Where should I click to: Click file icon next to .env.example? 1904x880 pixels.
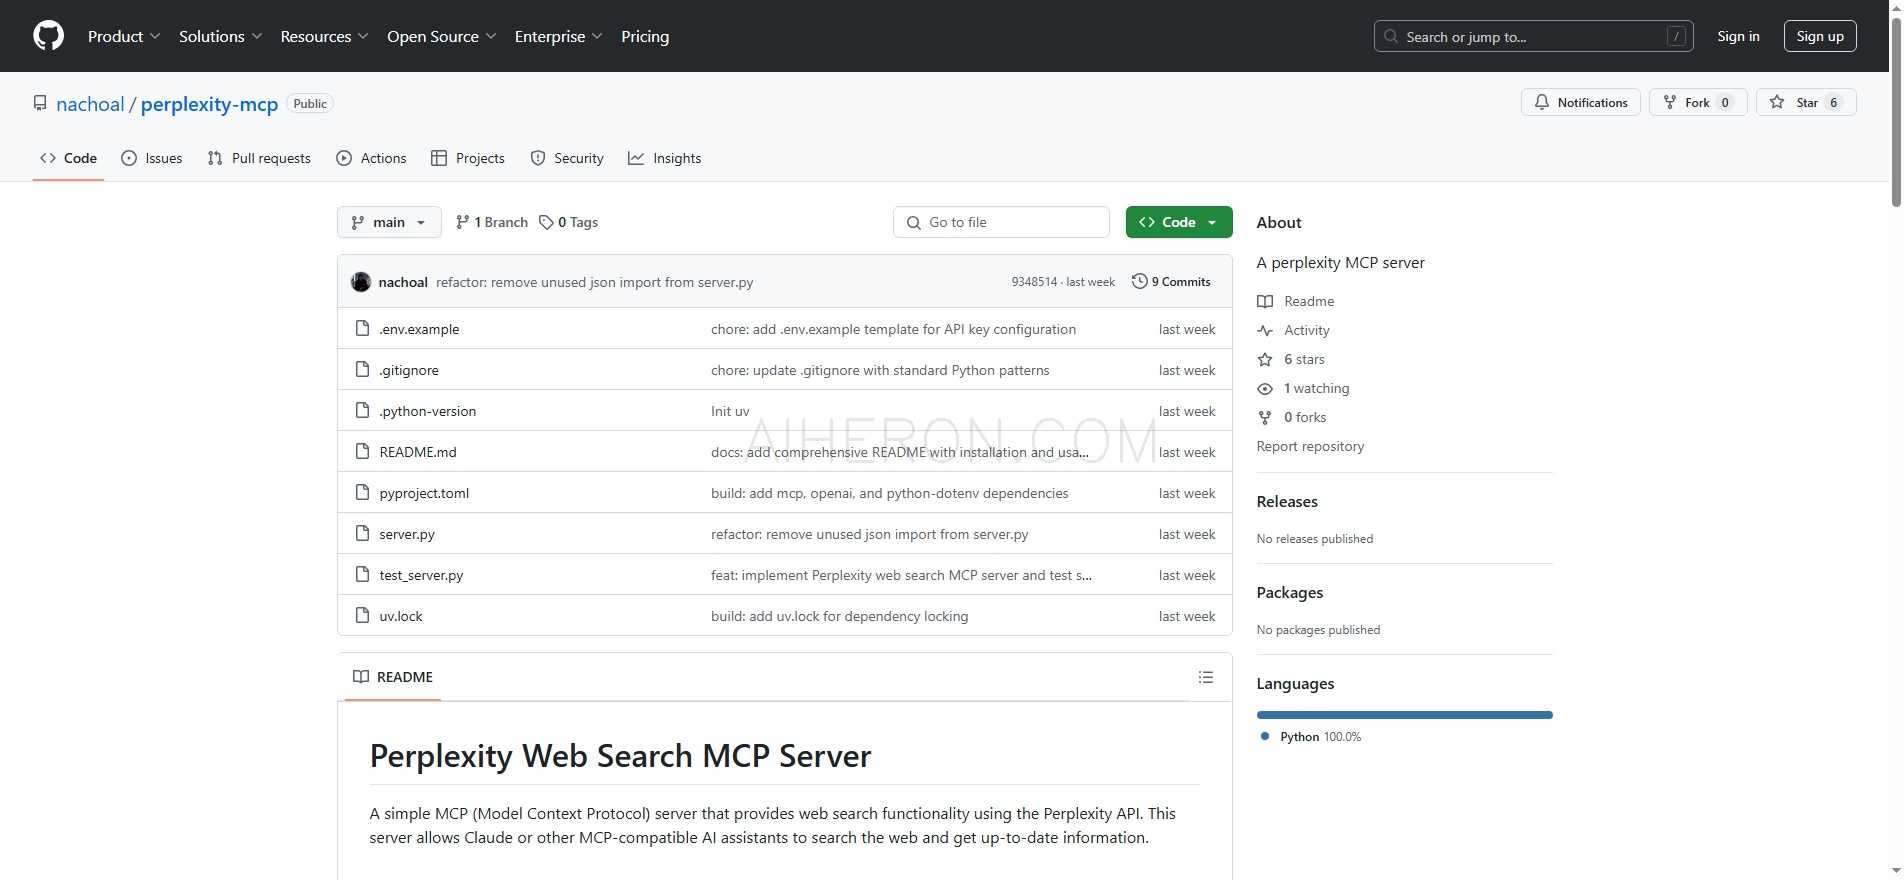363,328
